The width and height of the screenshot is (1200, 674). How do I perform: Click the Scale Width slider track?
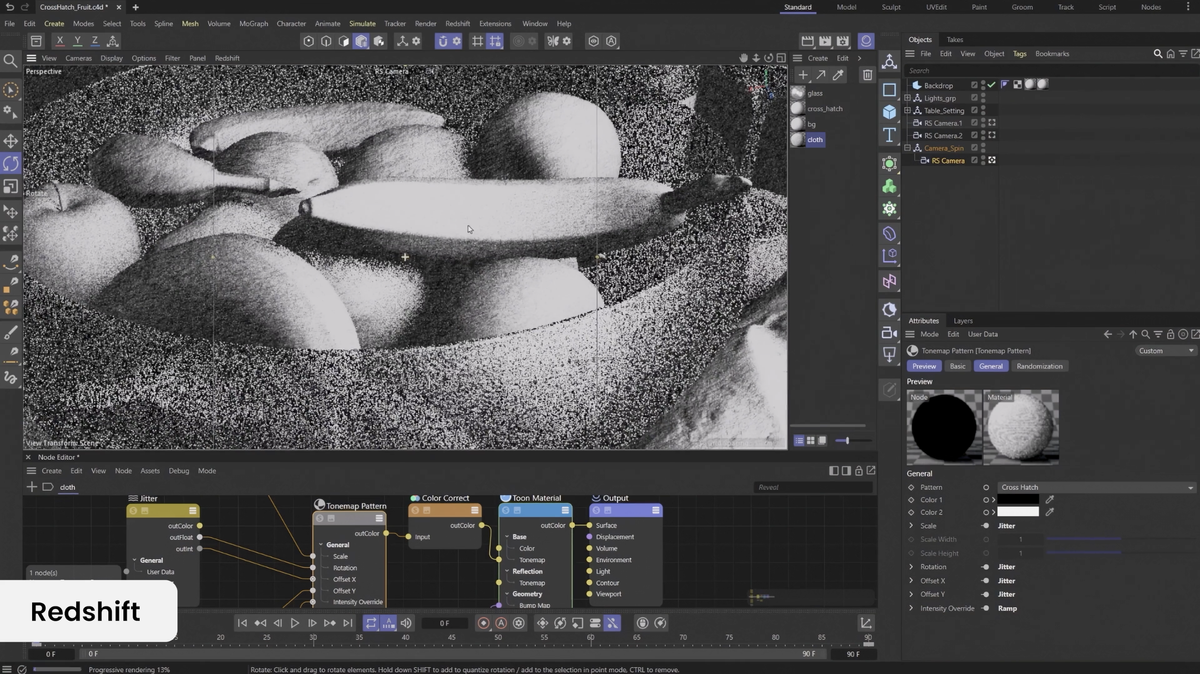[x=1082, y=539]
